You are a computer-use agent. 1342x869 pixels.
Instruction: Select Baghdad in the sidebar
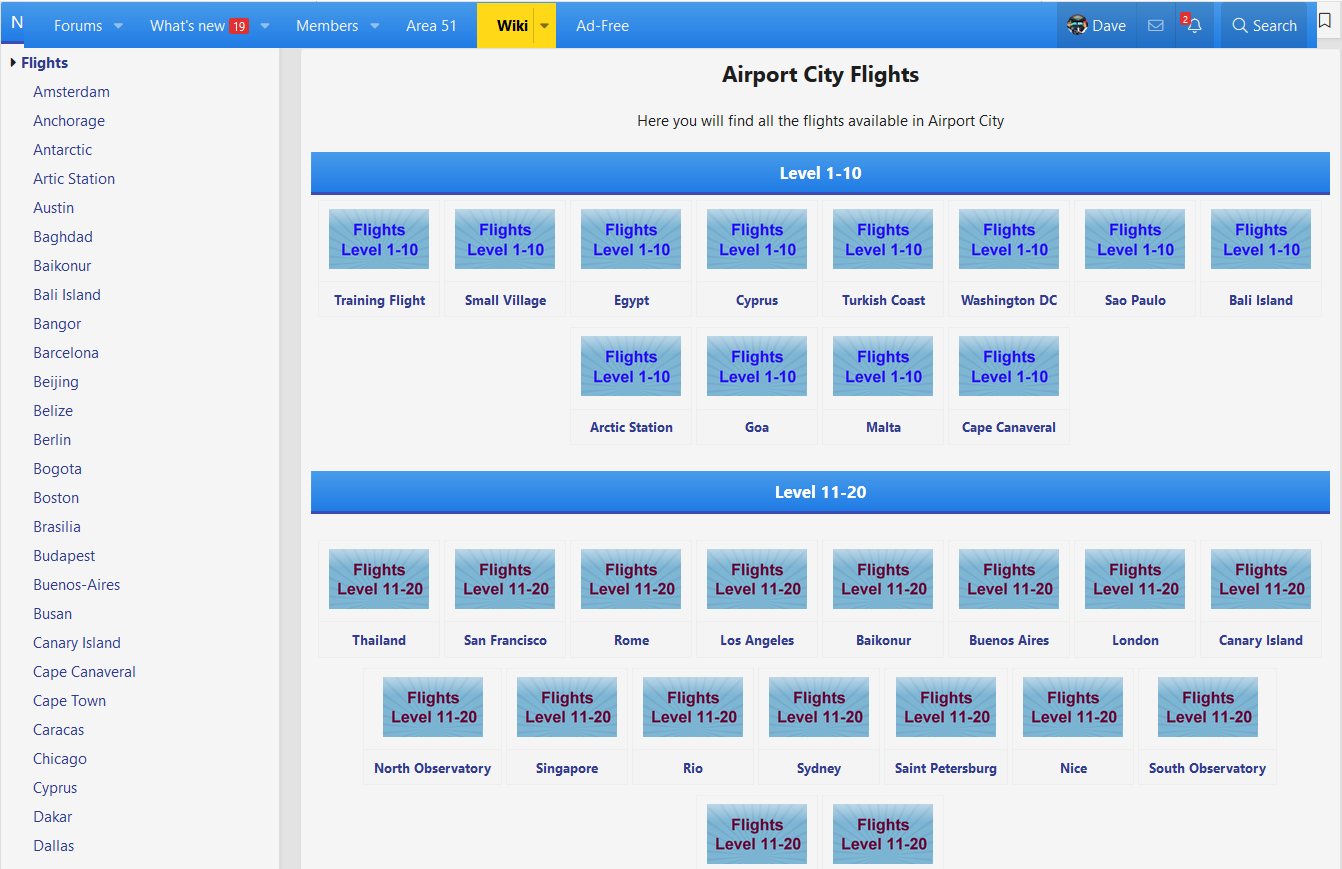[63, 237]
